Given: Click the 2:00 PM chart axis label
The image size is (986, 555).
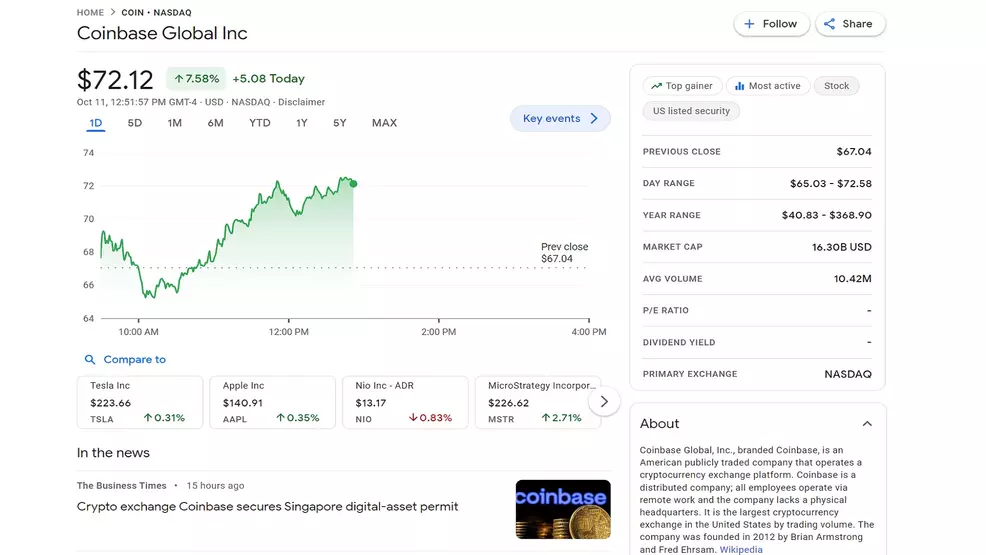Looking at the screenshot, I should point(438,332).
